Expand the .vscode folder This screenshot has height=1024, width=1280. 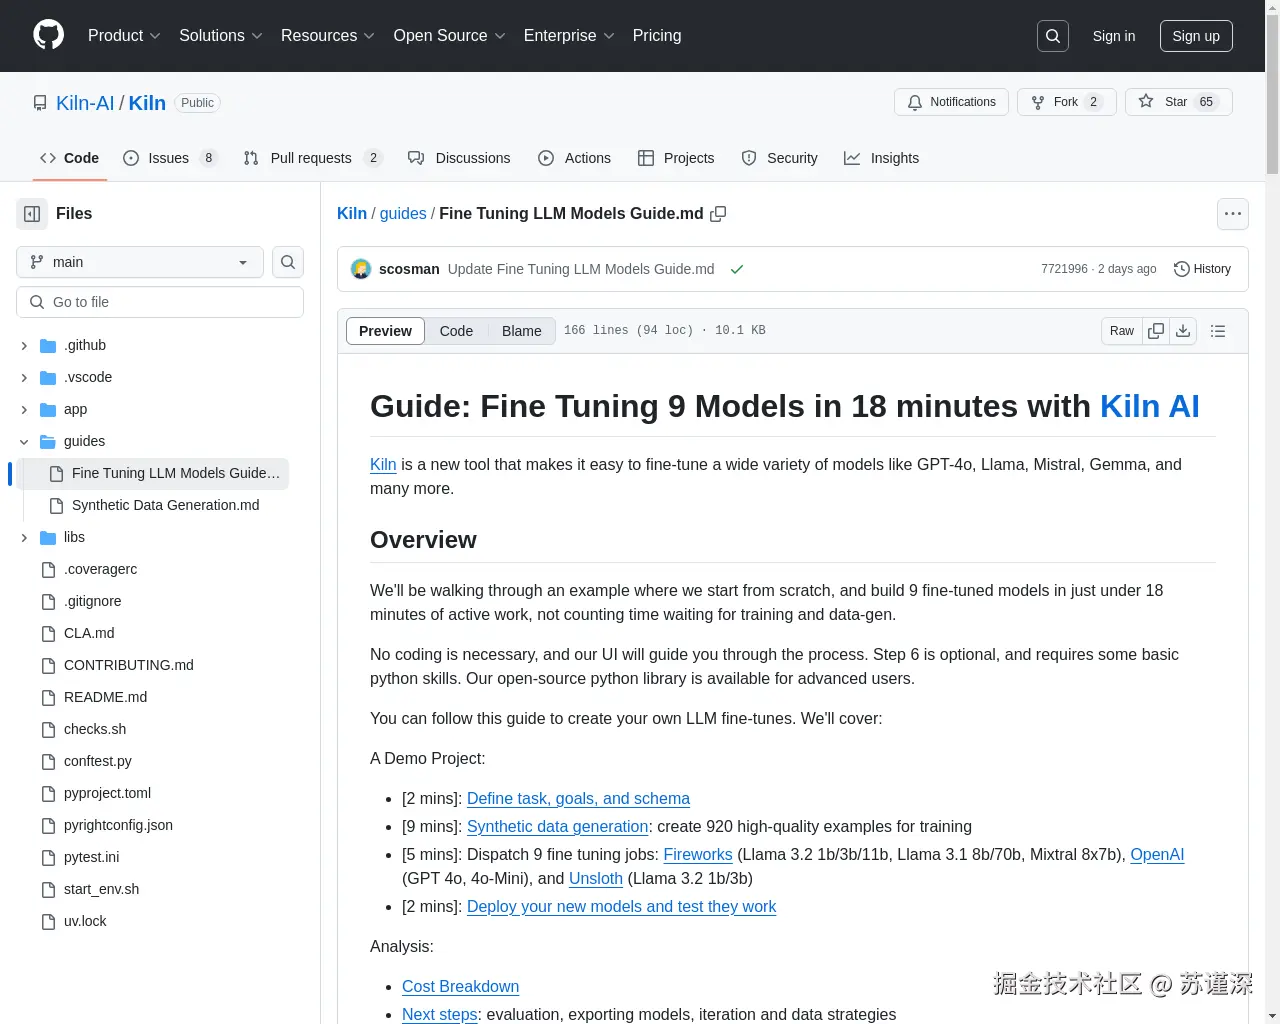(24, 377)
